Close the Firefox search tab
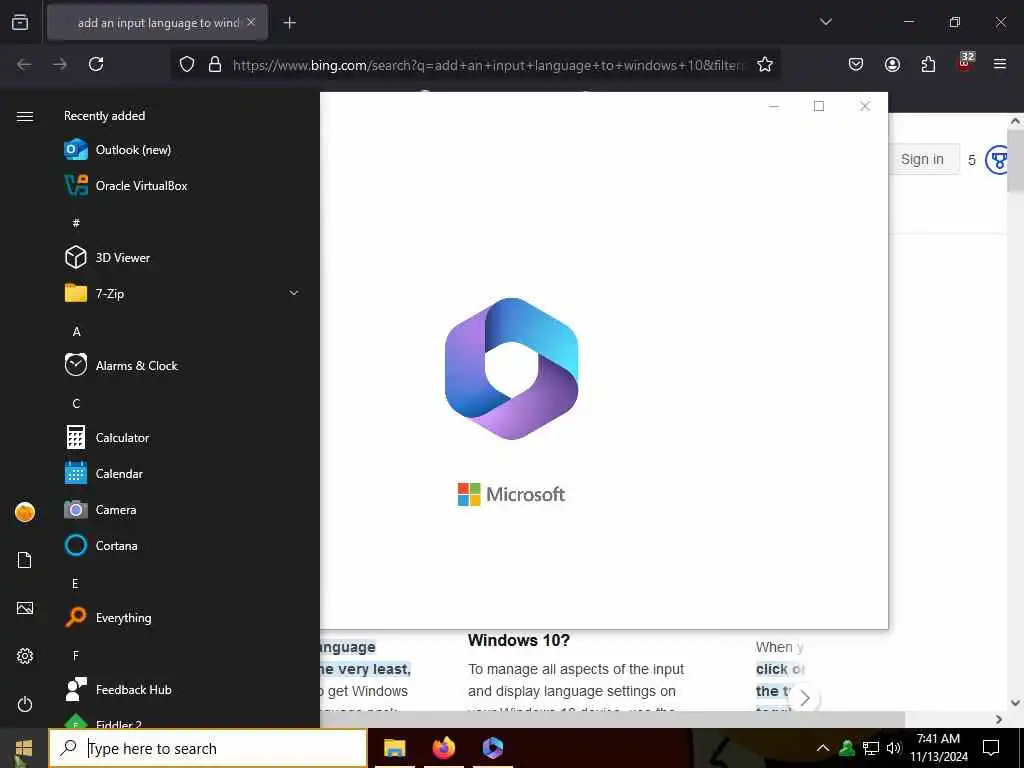 251,22
